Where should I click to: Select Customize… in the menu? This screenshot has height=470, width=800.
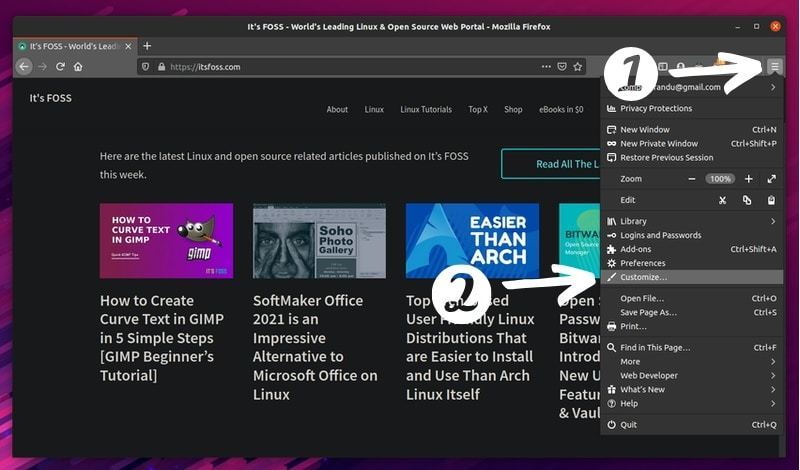(692, 277)
